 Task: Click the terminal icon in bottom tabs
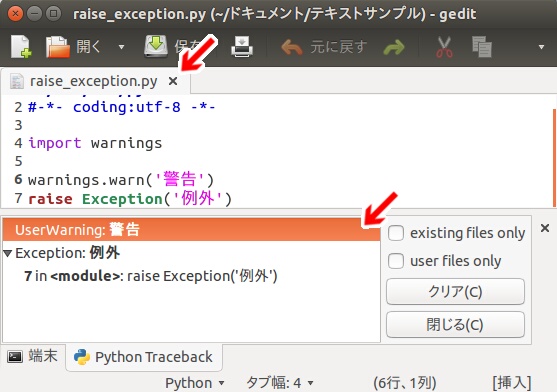click(x=15, y=356)
